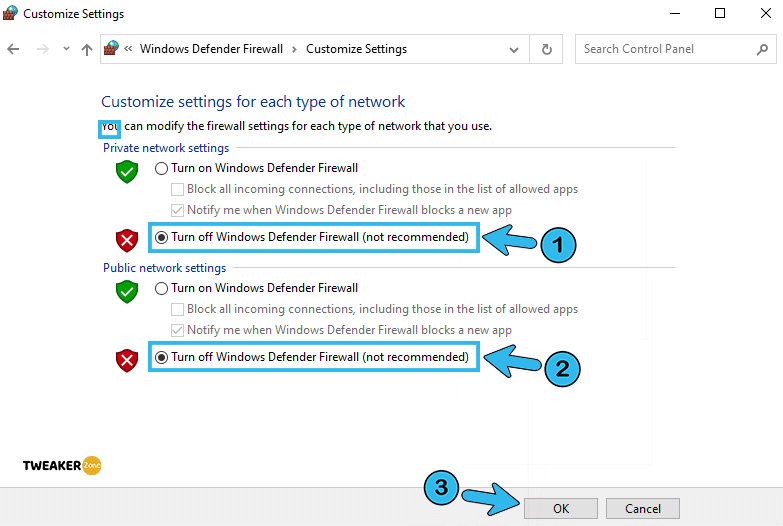Click green shield icon in Private settings

127,172
